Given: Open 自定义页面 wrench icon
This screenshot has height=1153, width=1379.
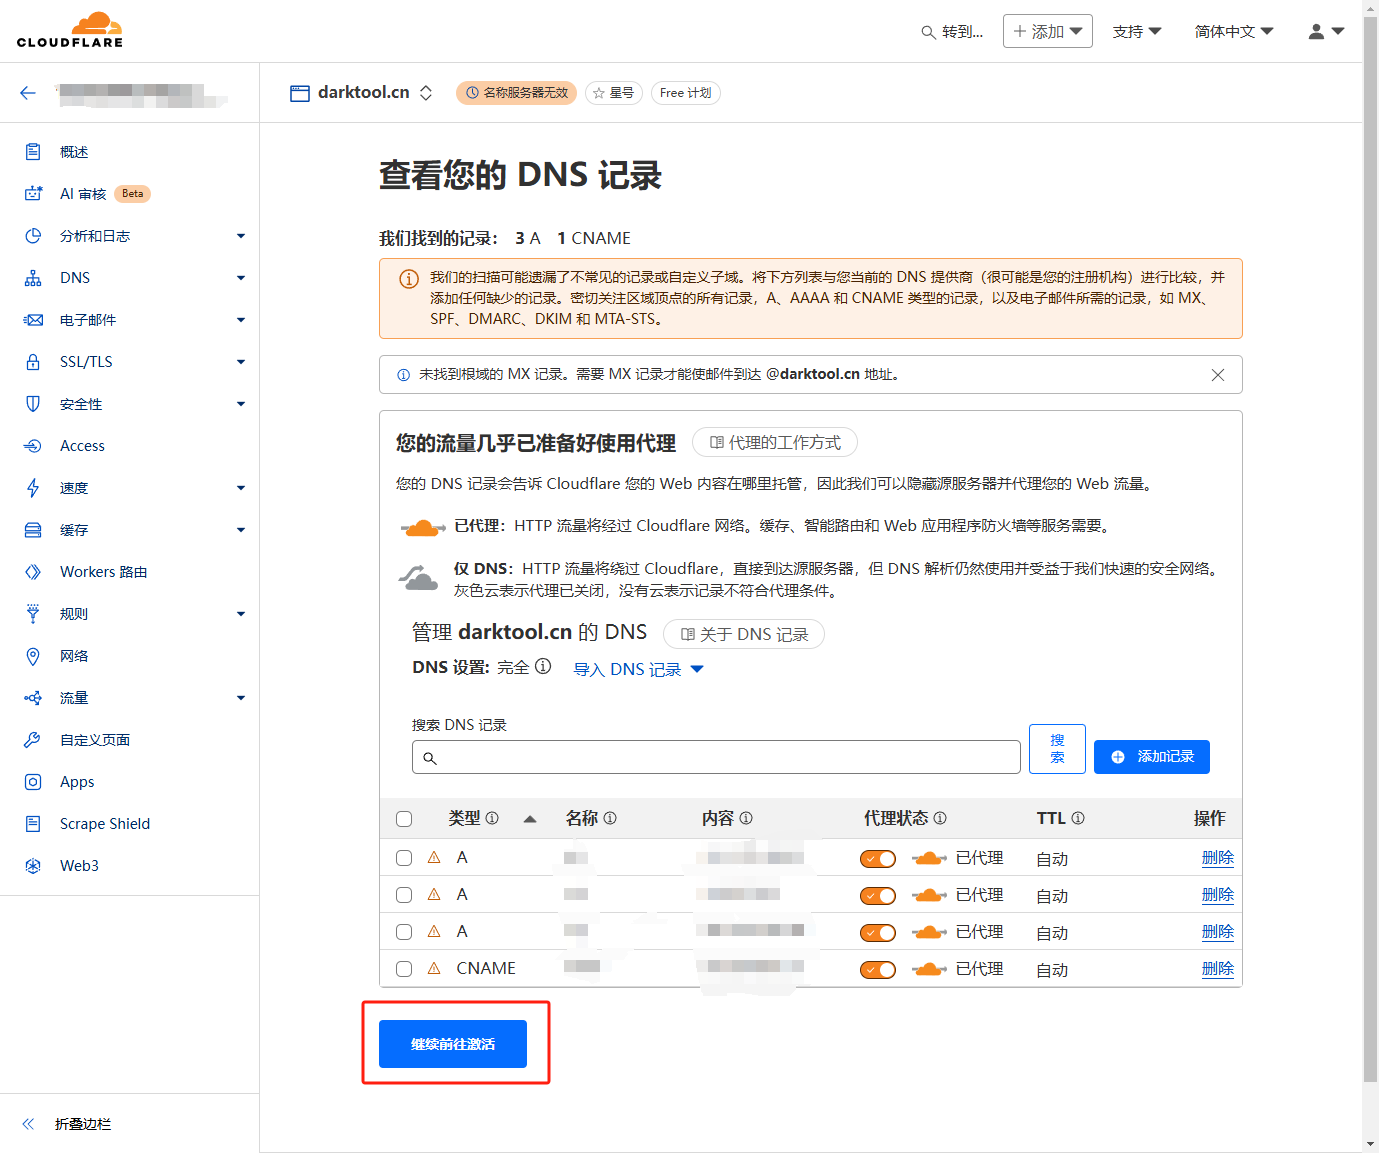Looking at the screenshot, I should (33, 740).
